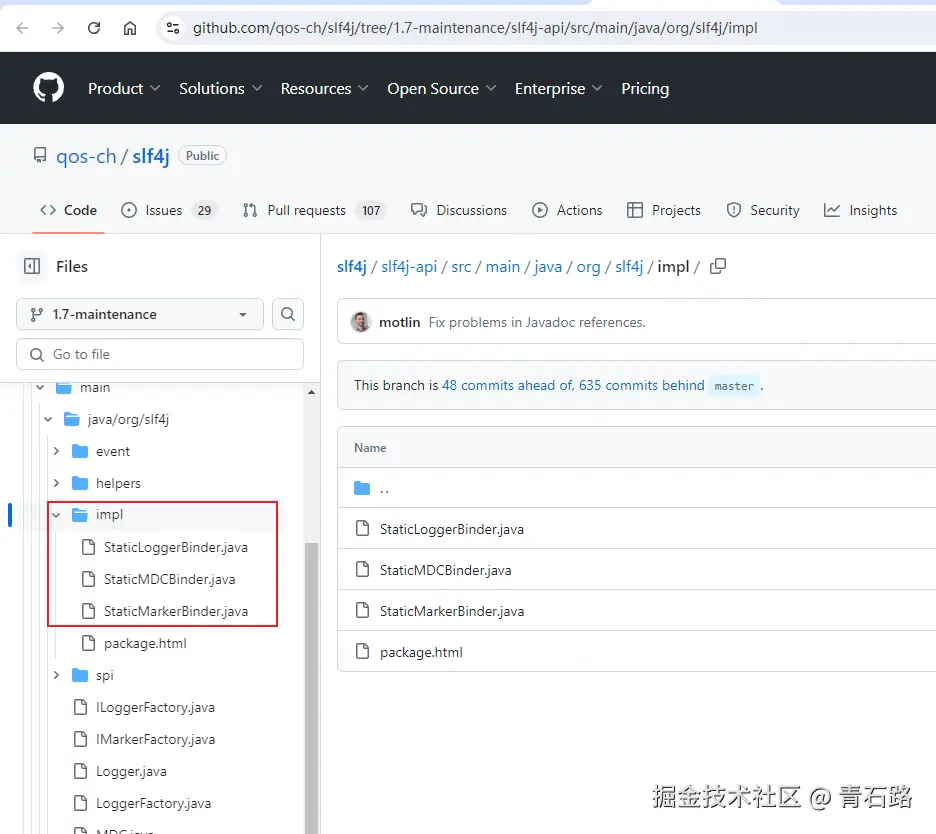Reload the page with refresh icon
The height and width of the screenshot is (834, 936).
coord(94,28)
